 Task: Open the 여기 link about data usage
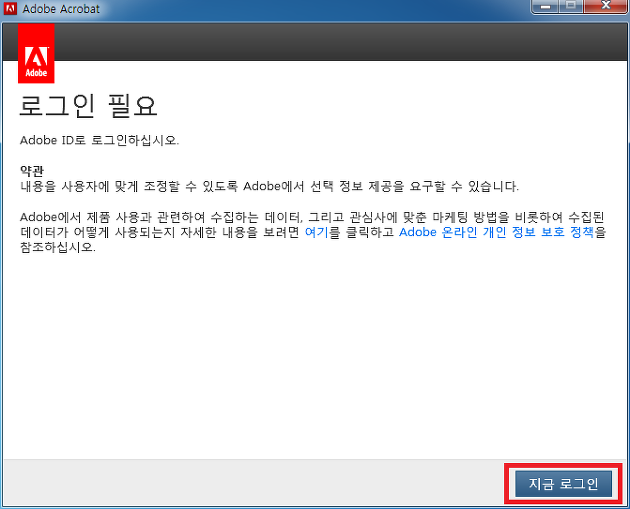(317, 232)
